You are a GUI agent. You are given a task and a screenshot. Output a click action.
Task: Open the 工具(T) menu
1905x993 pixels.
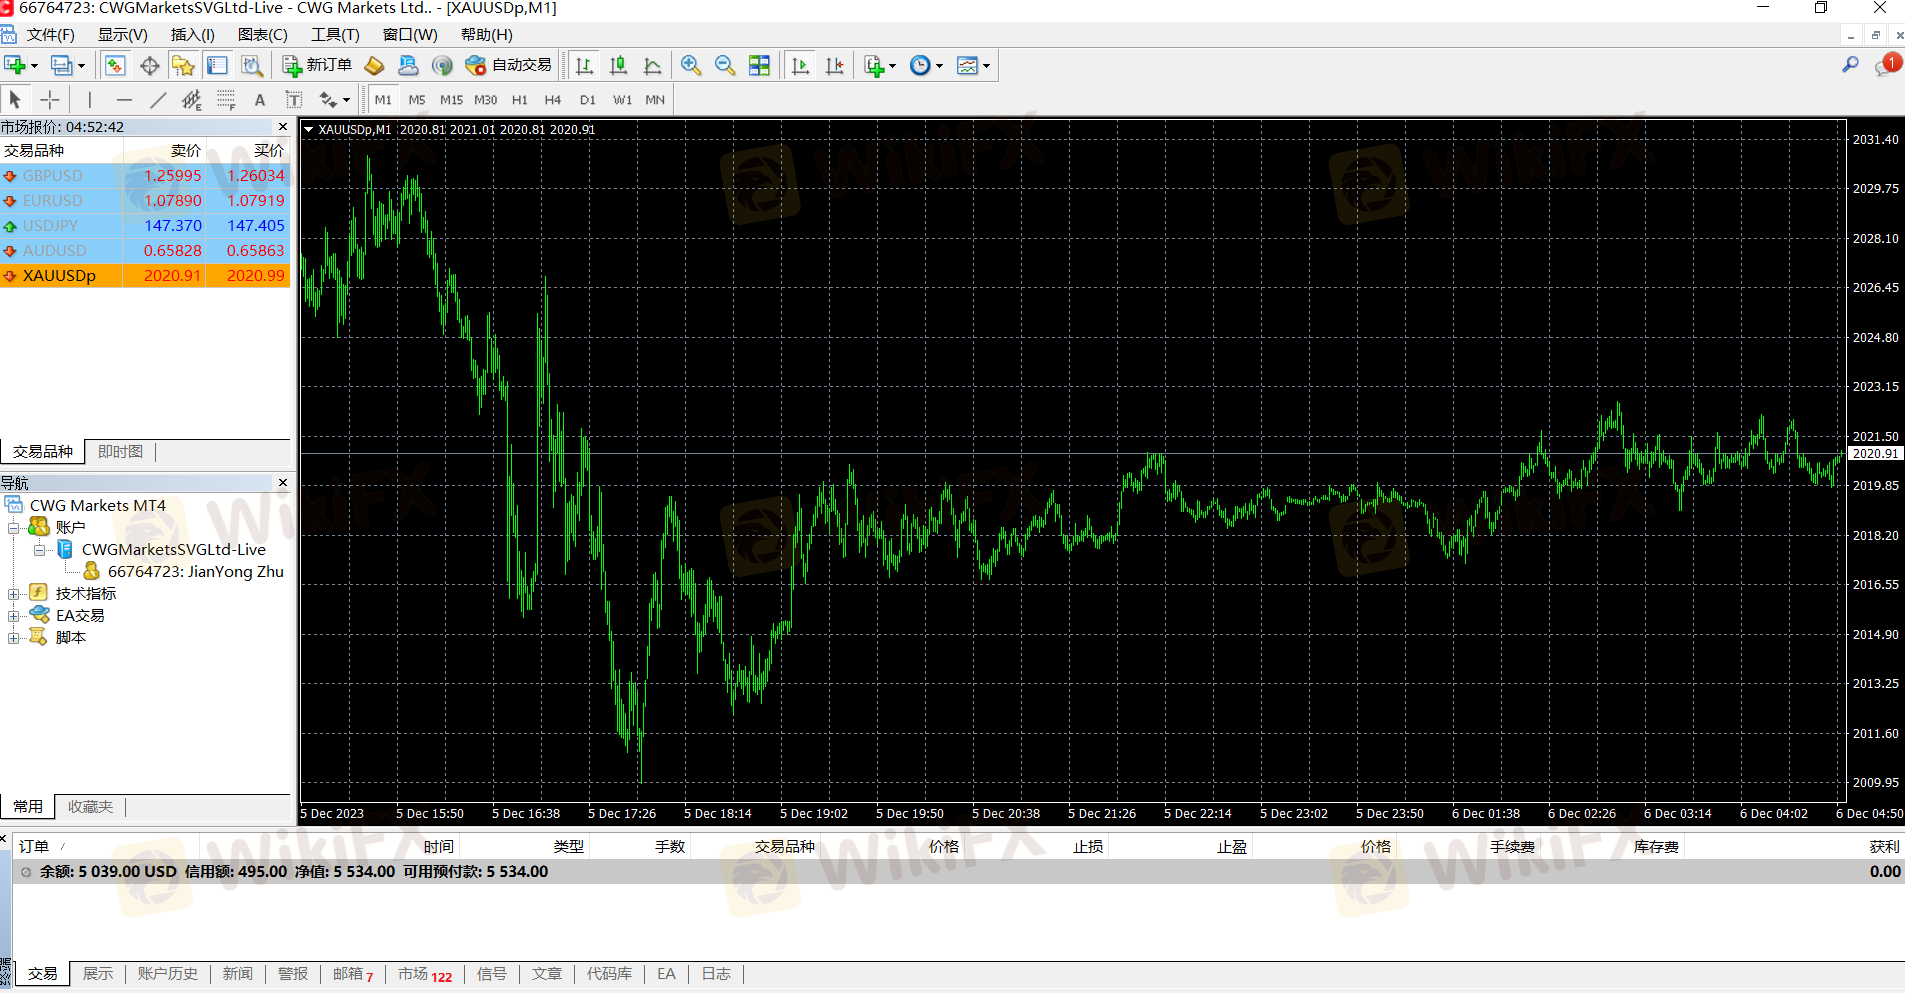[335, 35]
